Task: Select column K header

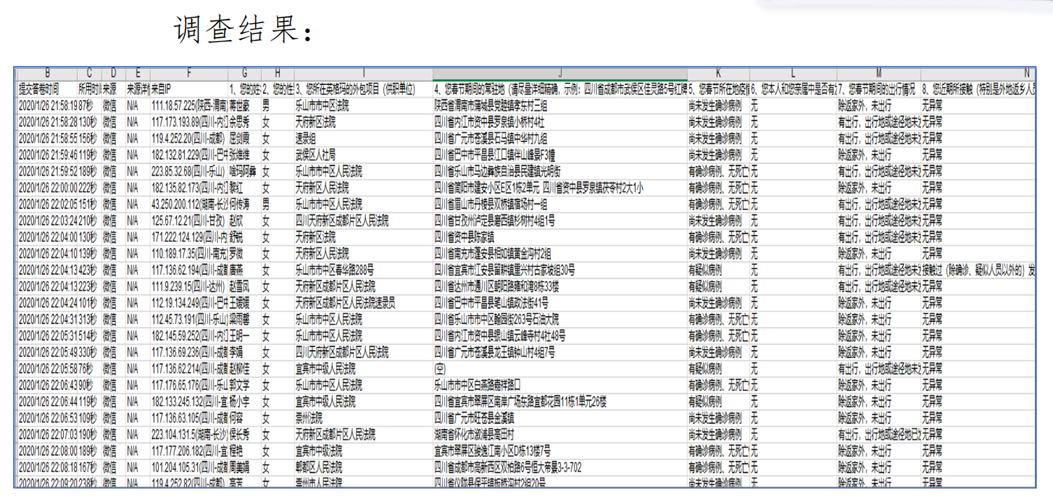Action: [717, 73]
